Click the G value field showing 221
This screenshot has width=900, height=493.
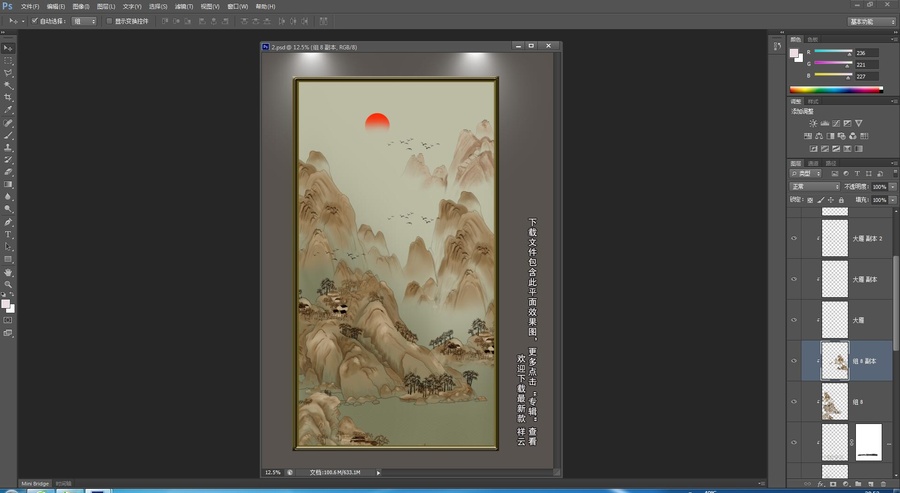[866, 64]
